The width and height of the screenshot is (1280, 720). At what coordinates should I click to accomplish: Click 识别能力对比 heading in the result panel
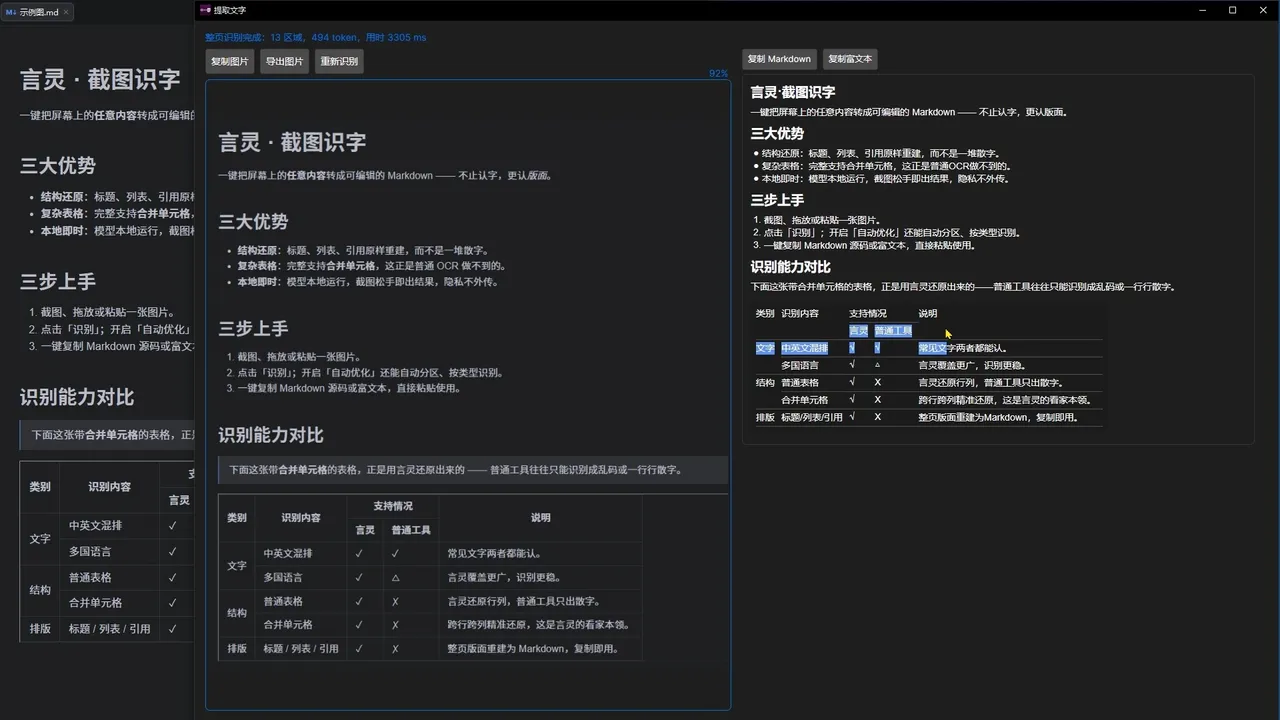coord(790,267)
